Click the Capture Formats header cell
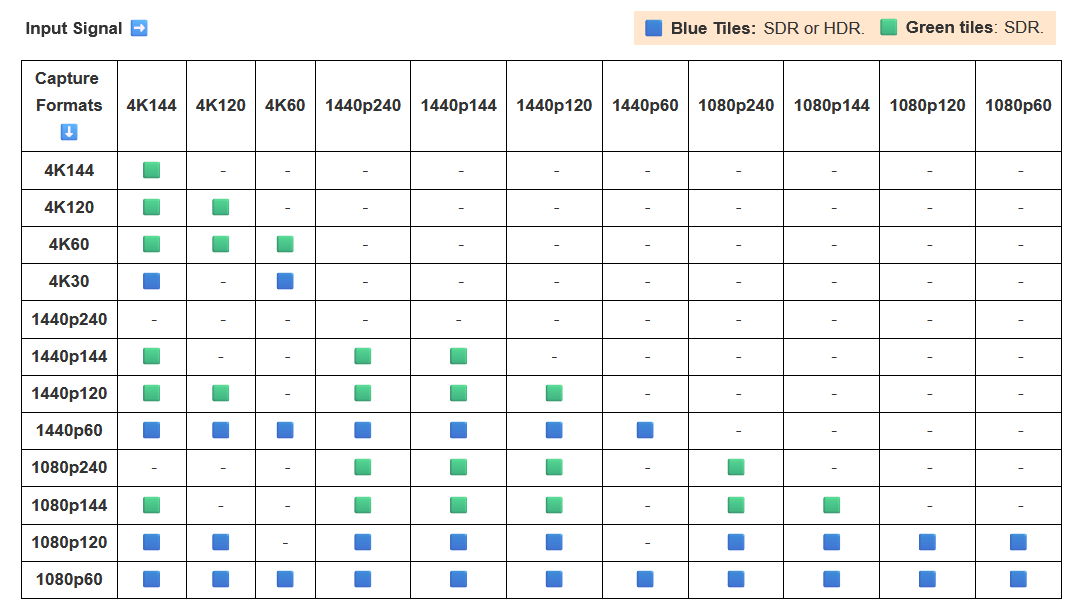1079x615 pixels. [69, 92]
